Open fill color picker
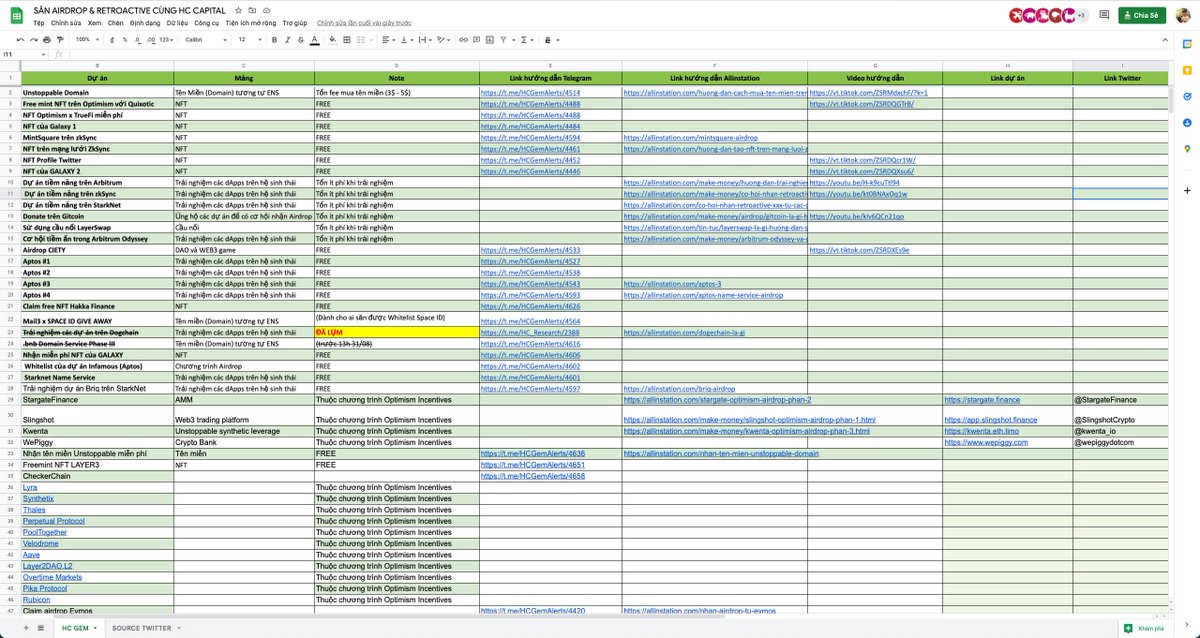 pyautogui.click(x=333, y=40)
